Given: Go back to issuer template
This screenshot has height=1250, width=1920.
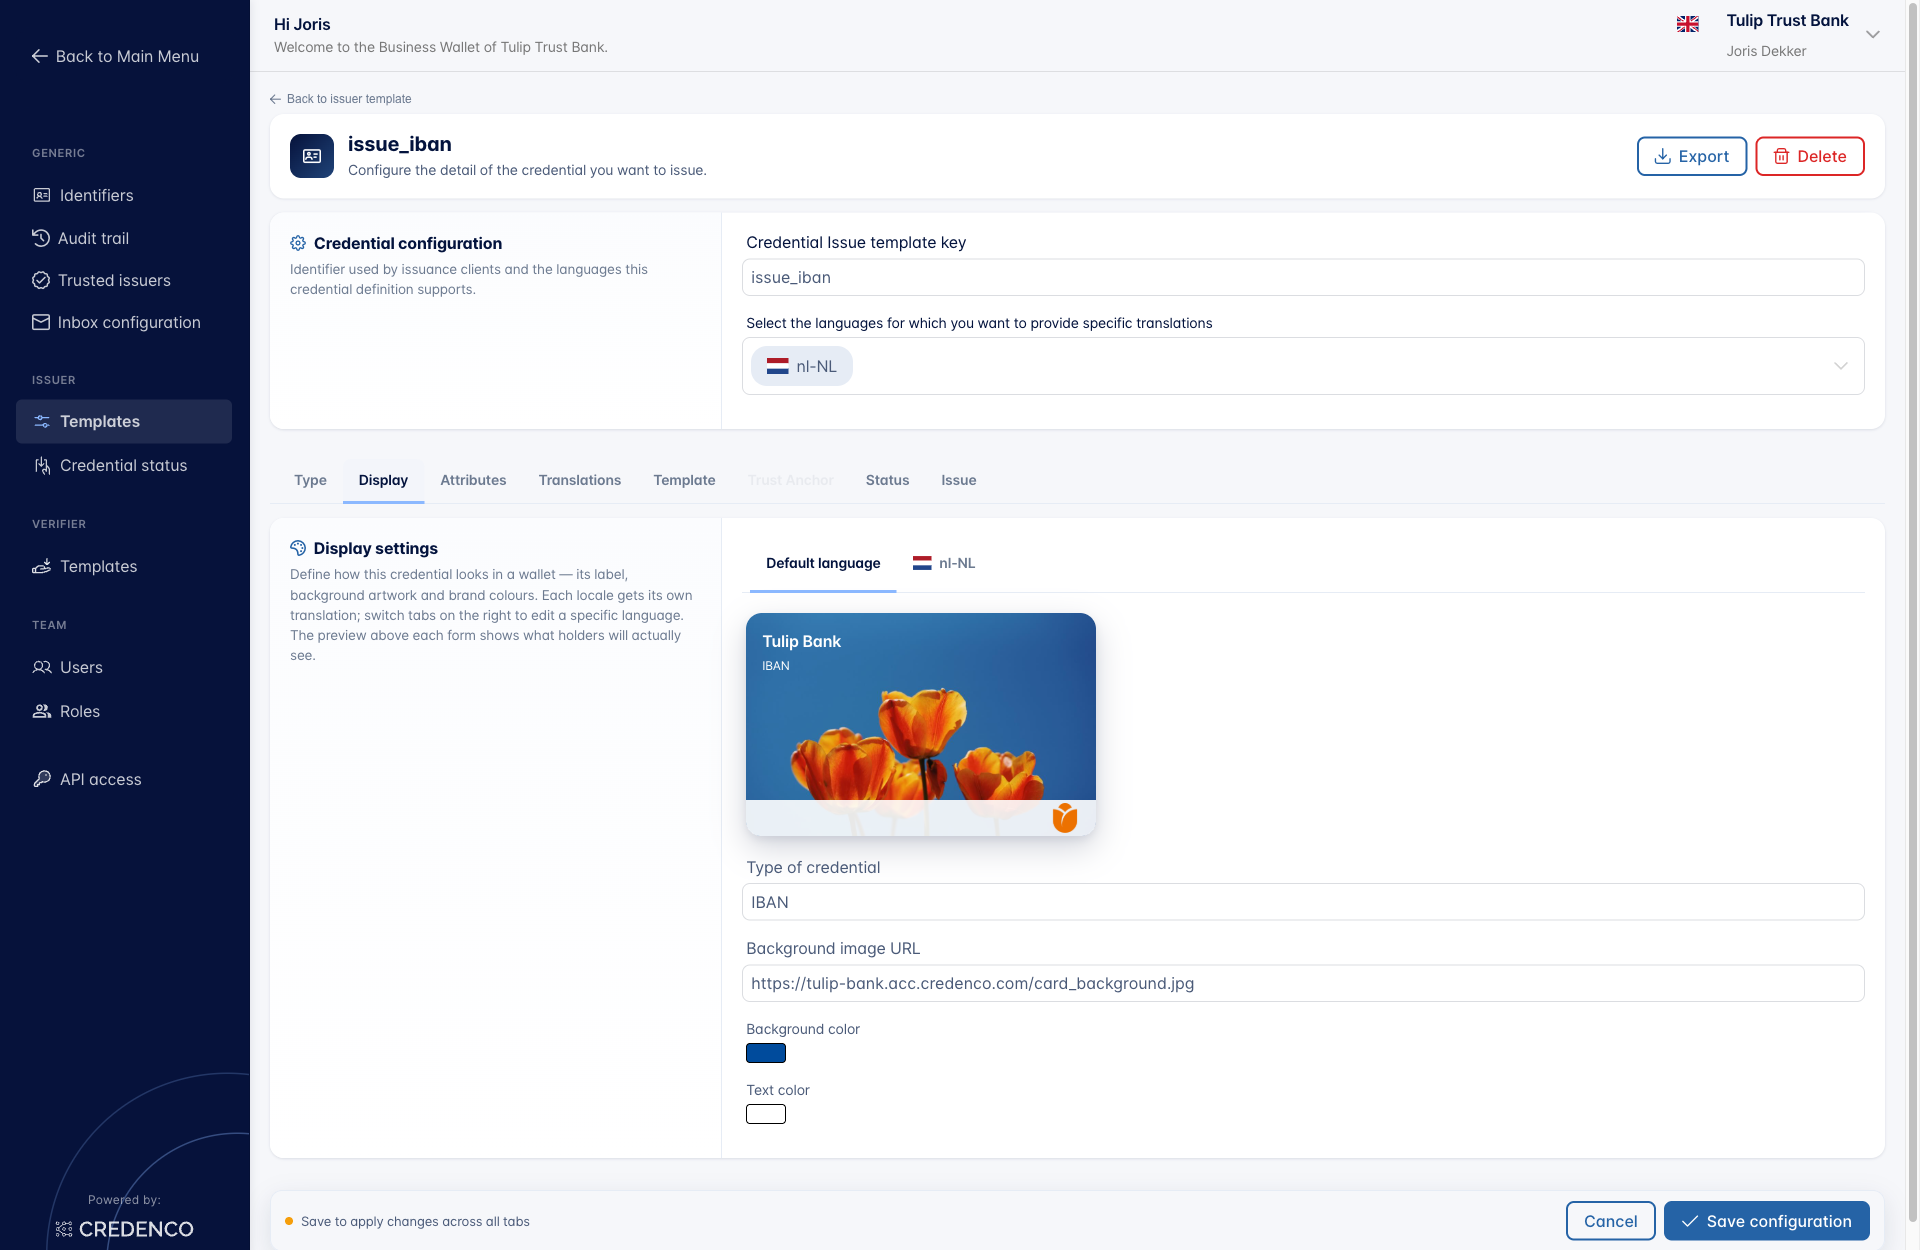Looking at the screenshot, I should click(x=340, y=99).
